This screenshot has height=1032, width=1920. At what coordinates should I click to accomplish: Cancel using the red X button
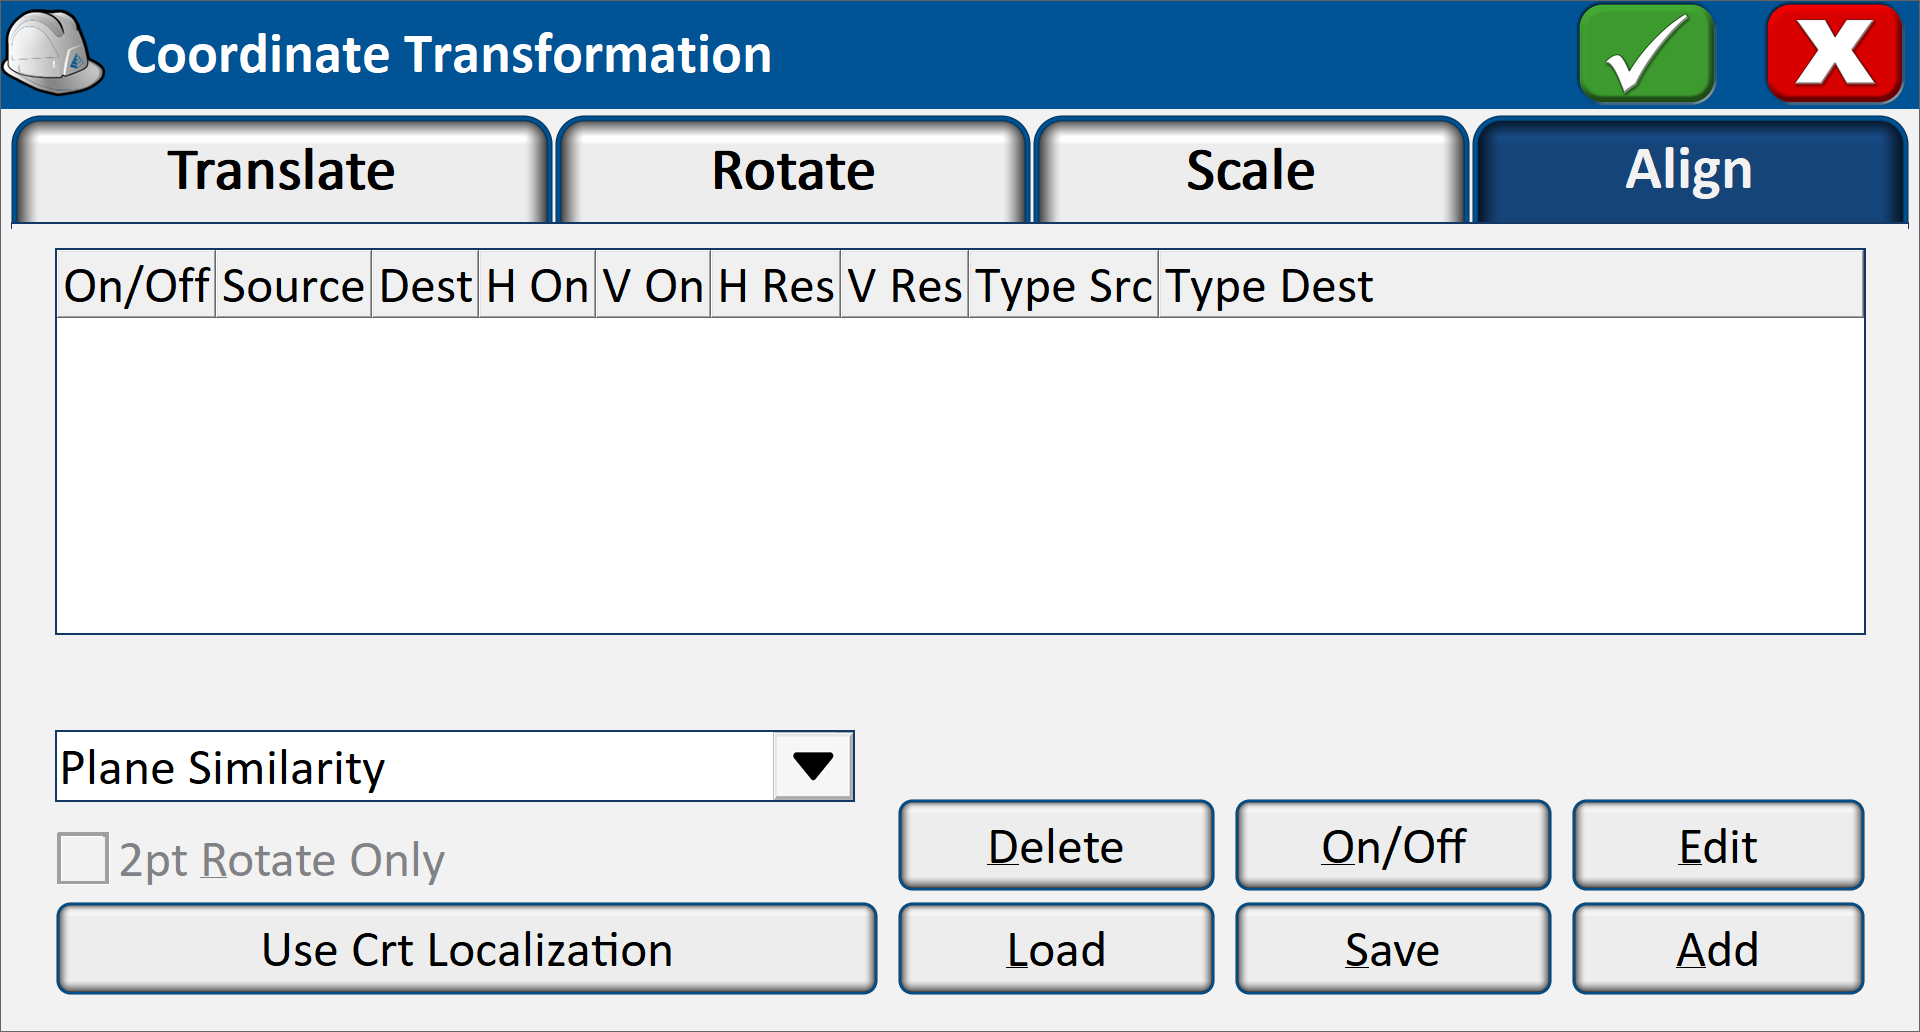coord(1834,53)
